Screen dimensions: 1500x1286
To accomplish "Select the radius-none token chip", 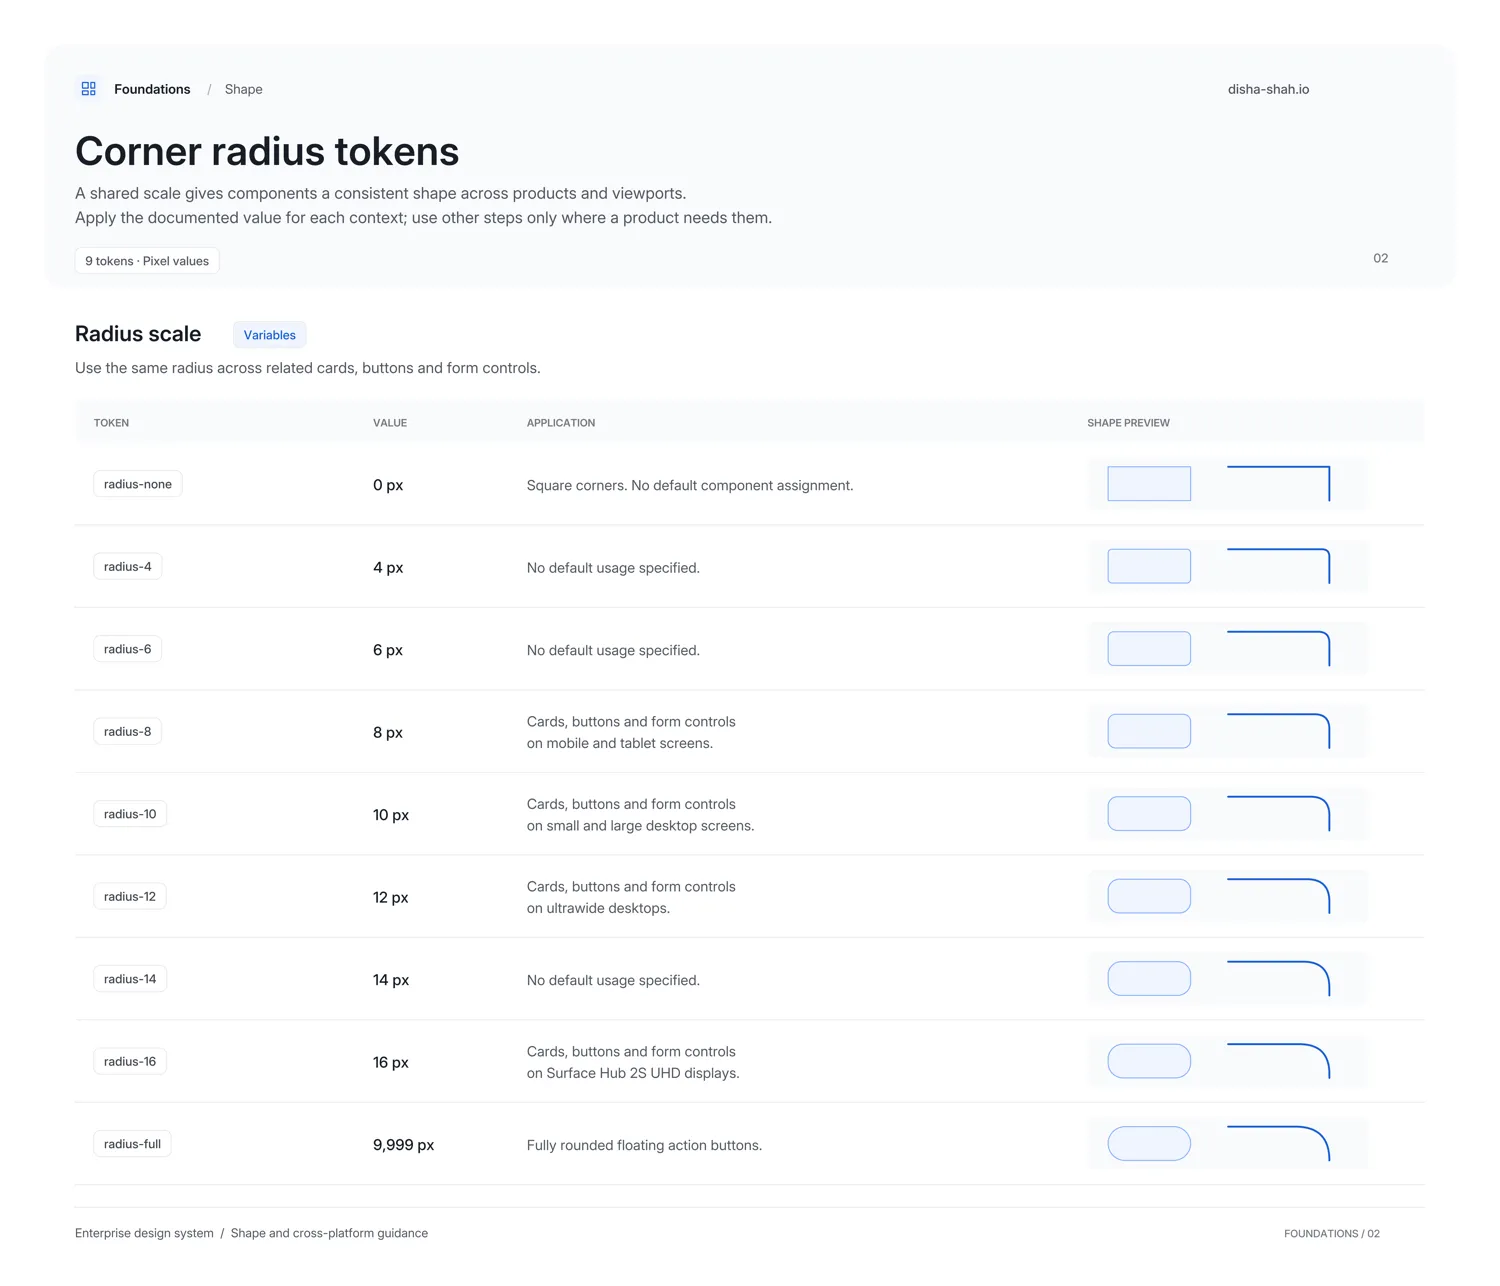I will pos(138,484).
